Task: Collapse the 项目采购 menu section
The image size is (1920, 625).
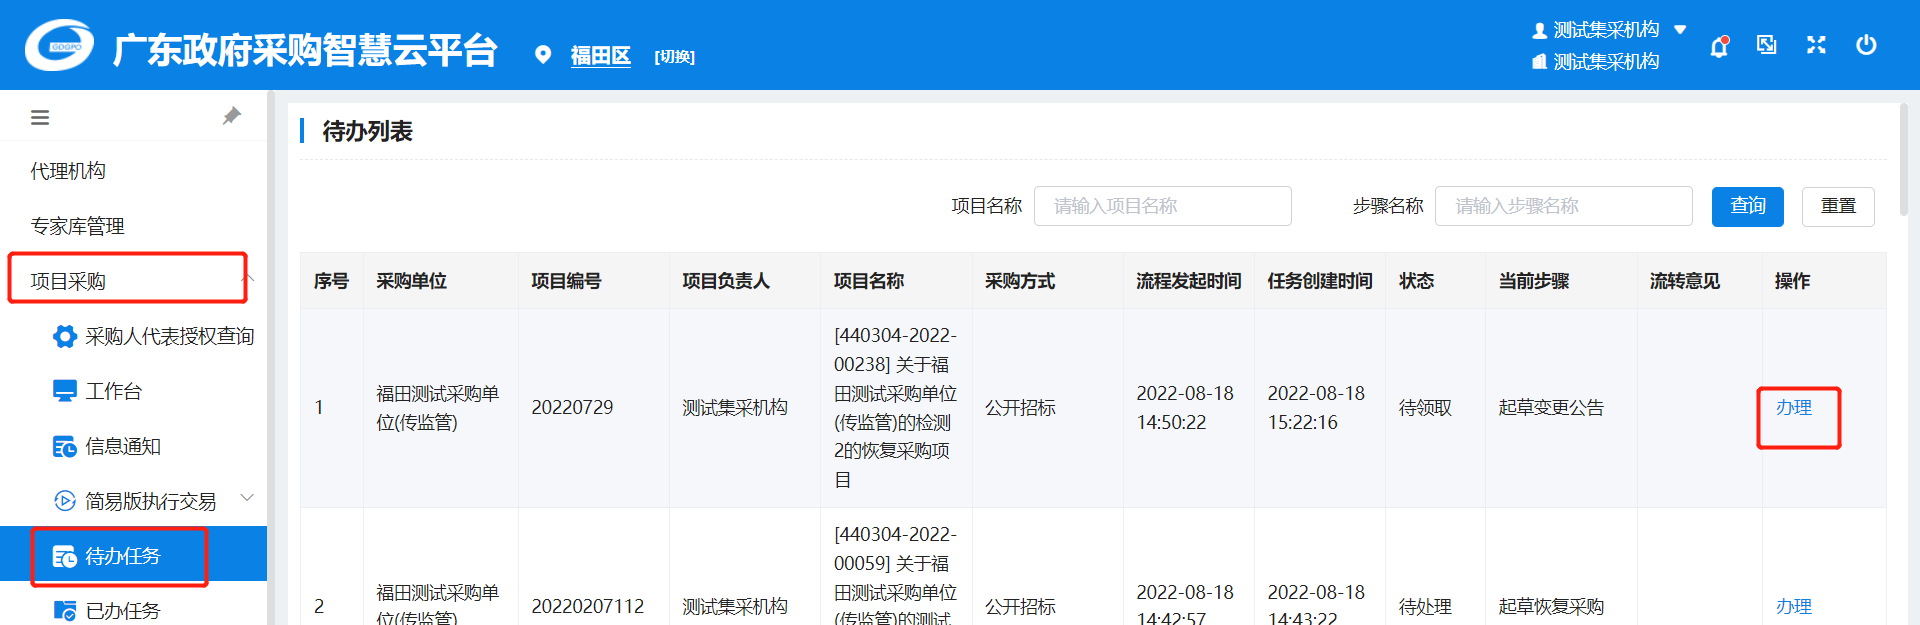Action: point(249,277)
